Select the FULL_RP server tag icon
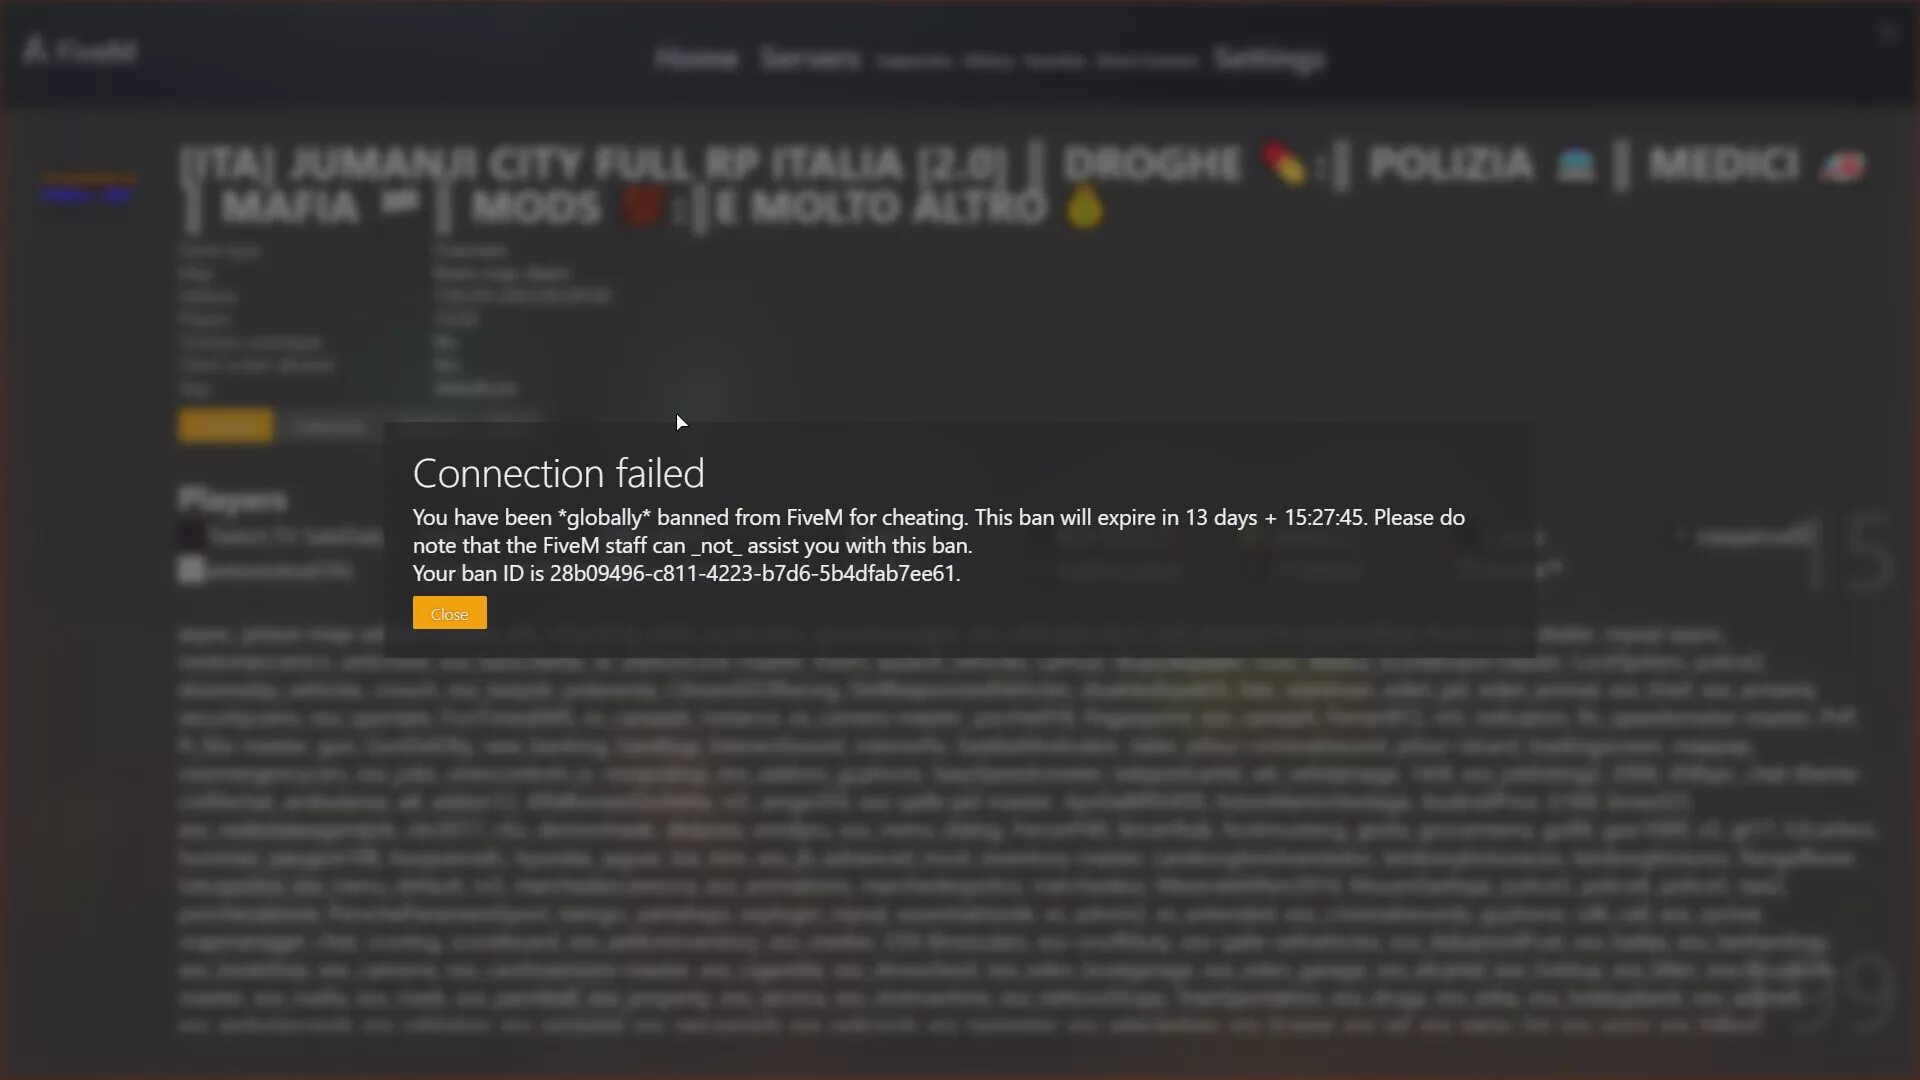Image resolution: width=1920 pixels, height=1080 pixels. pyautogui.click(x=86, y=195)
